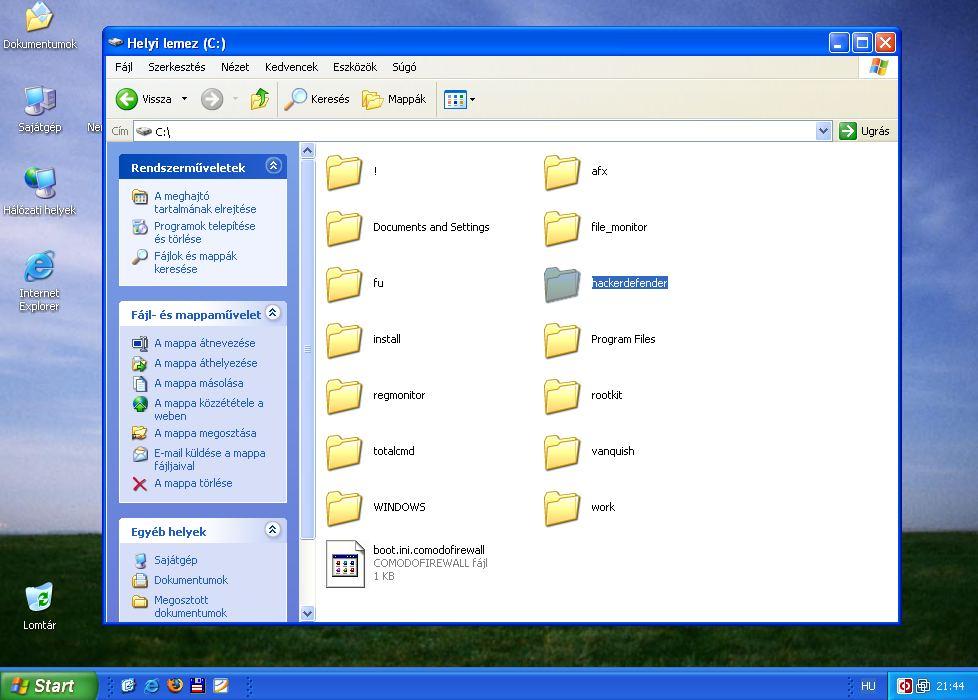Click the Start button
The width and height of the screenshot is (978, 700).
tap(49, 686)
